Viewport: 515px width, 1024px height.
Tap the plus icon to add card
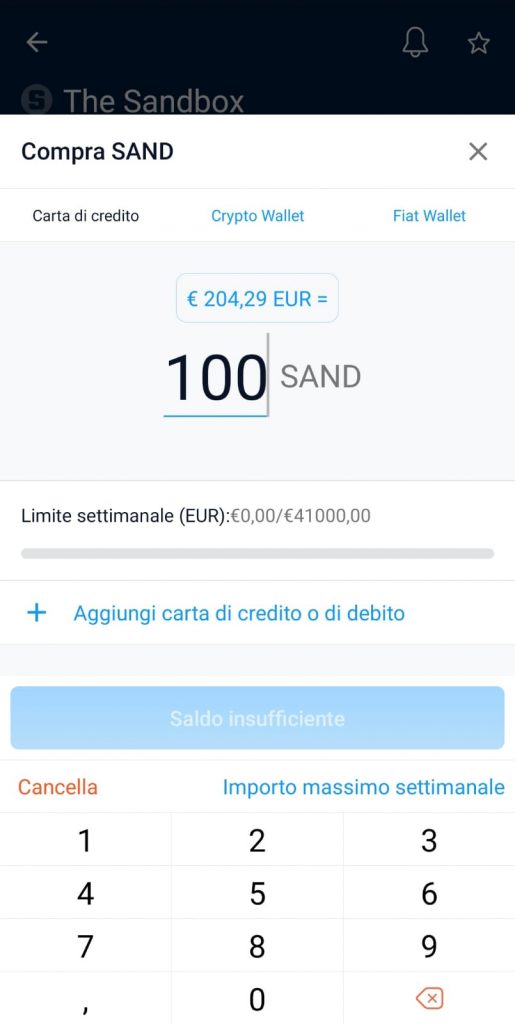[37, 613]
